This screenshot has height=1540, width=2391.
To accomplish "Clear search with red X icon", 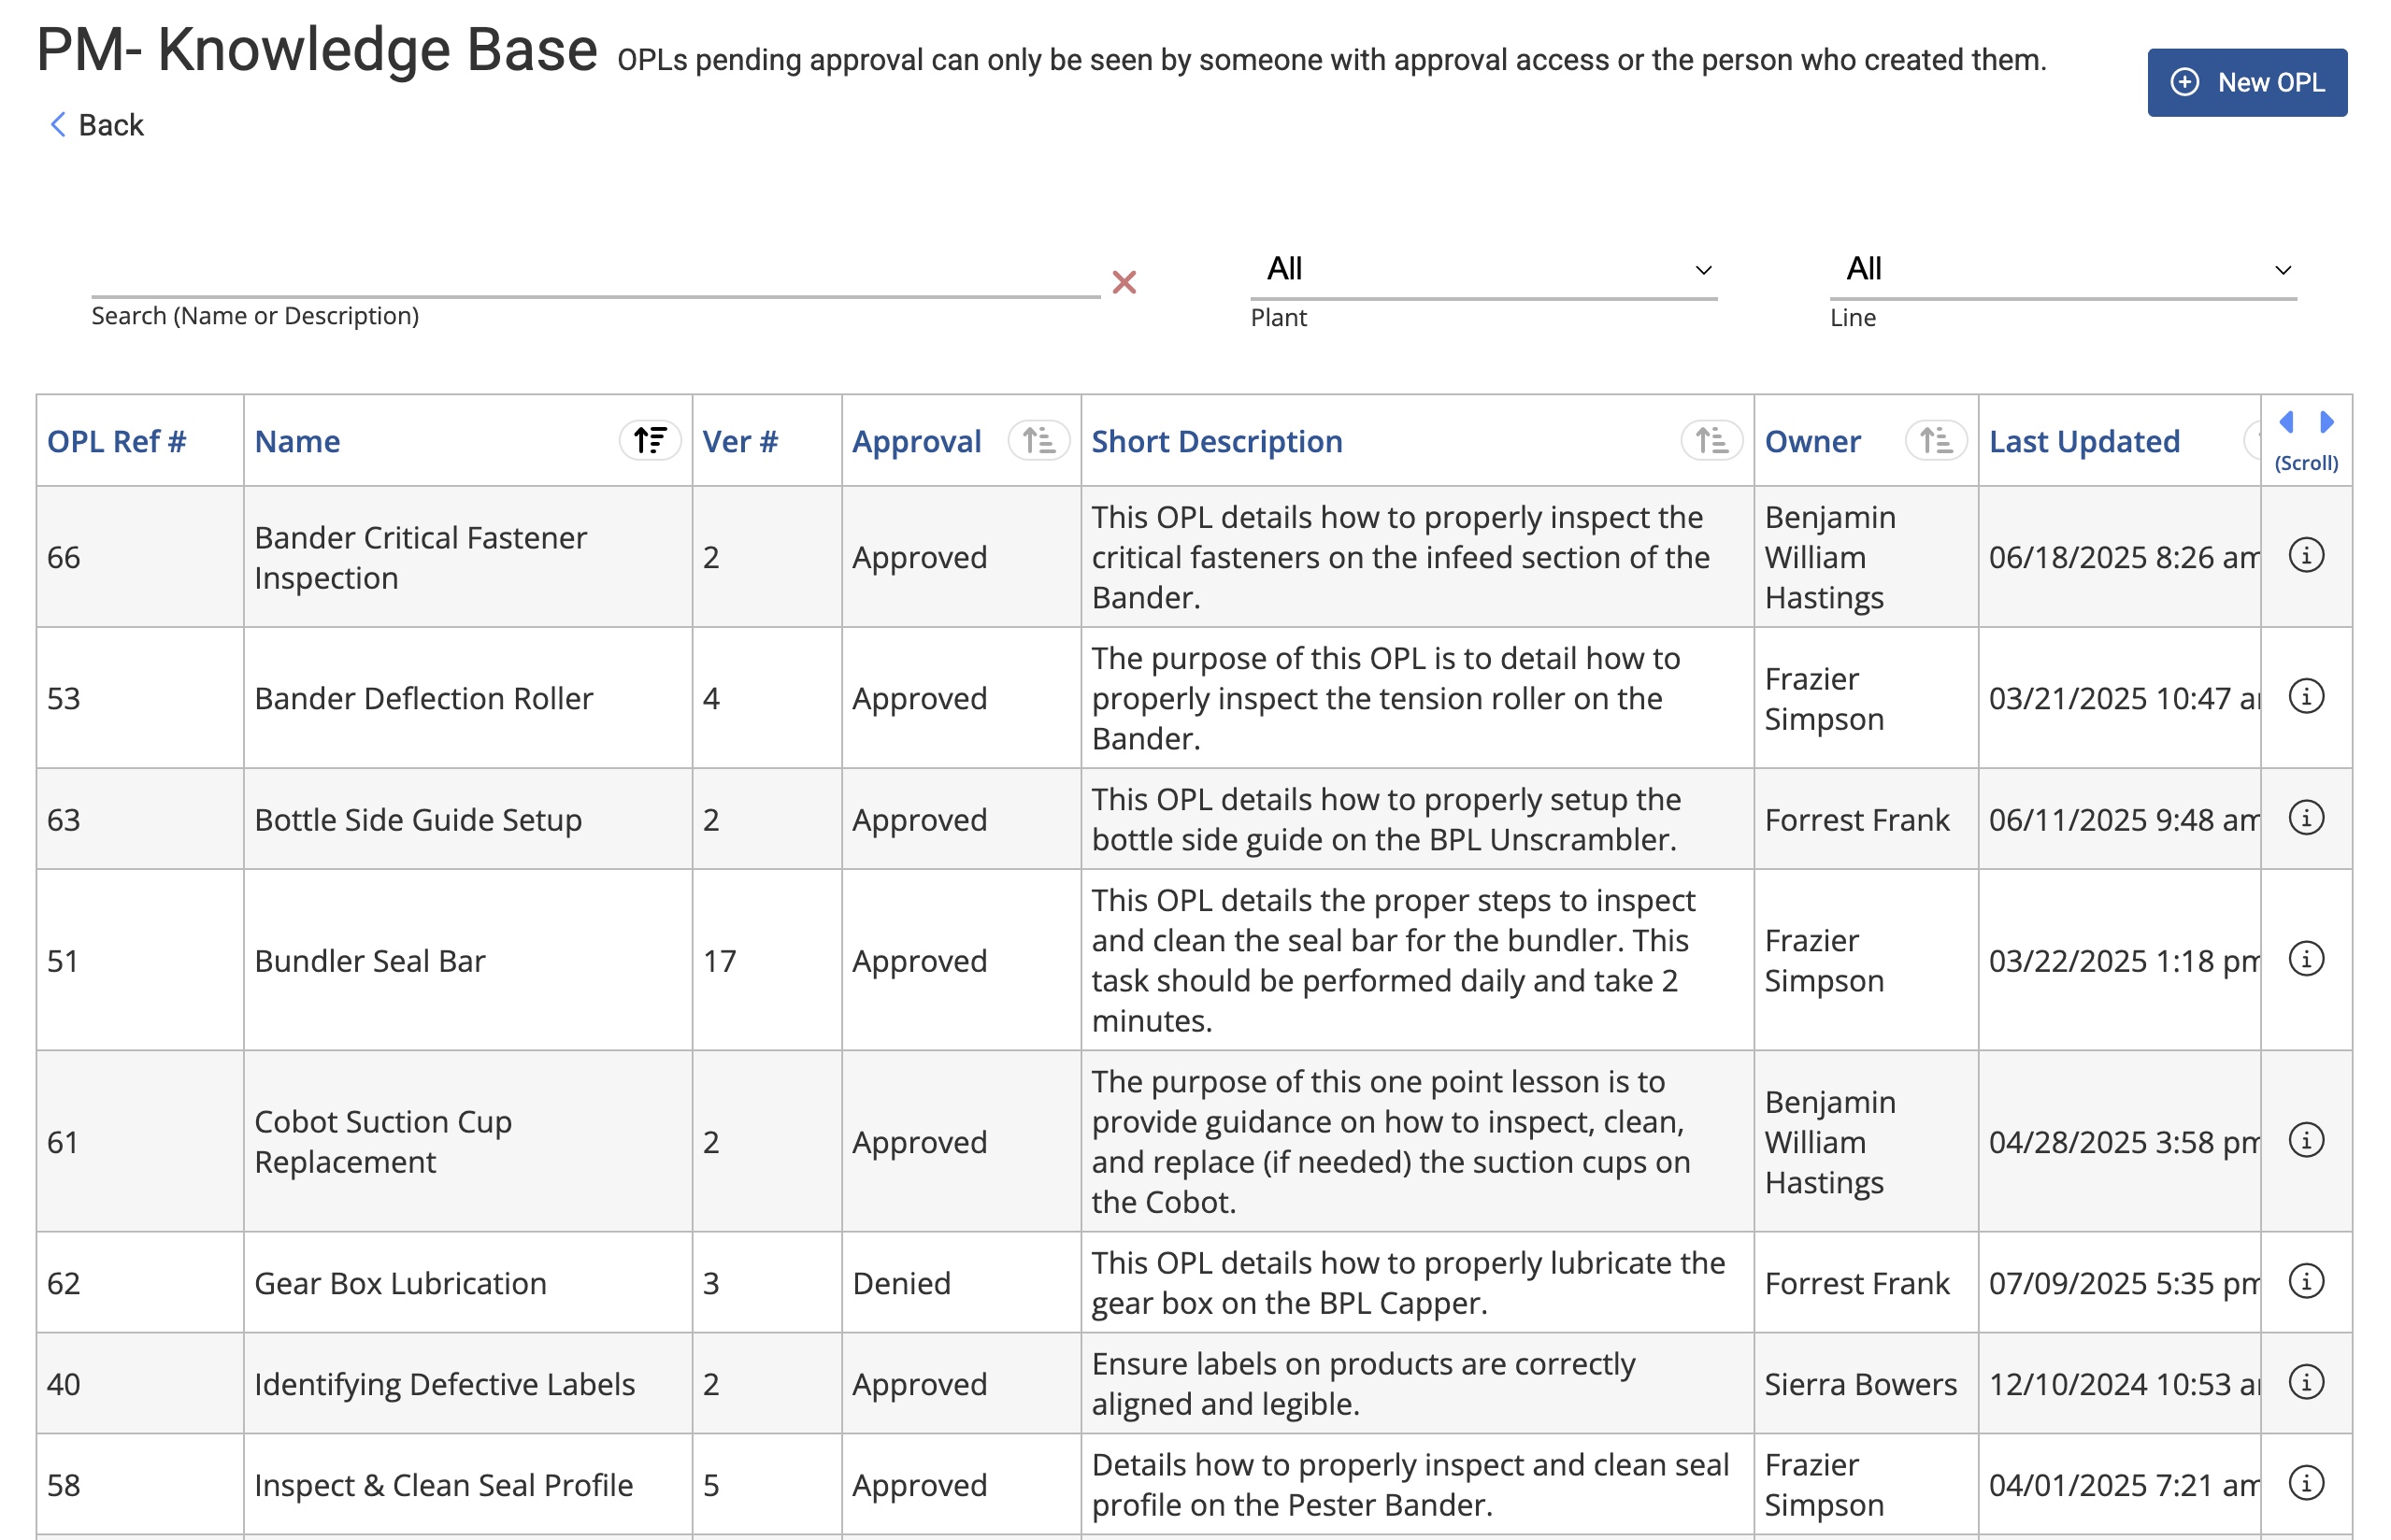I will pyautogui.click(x=1124, y=283).
